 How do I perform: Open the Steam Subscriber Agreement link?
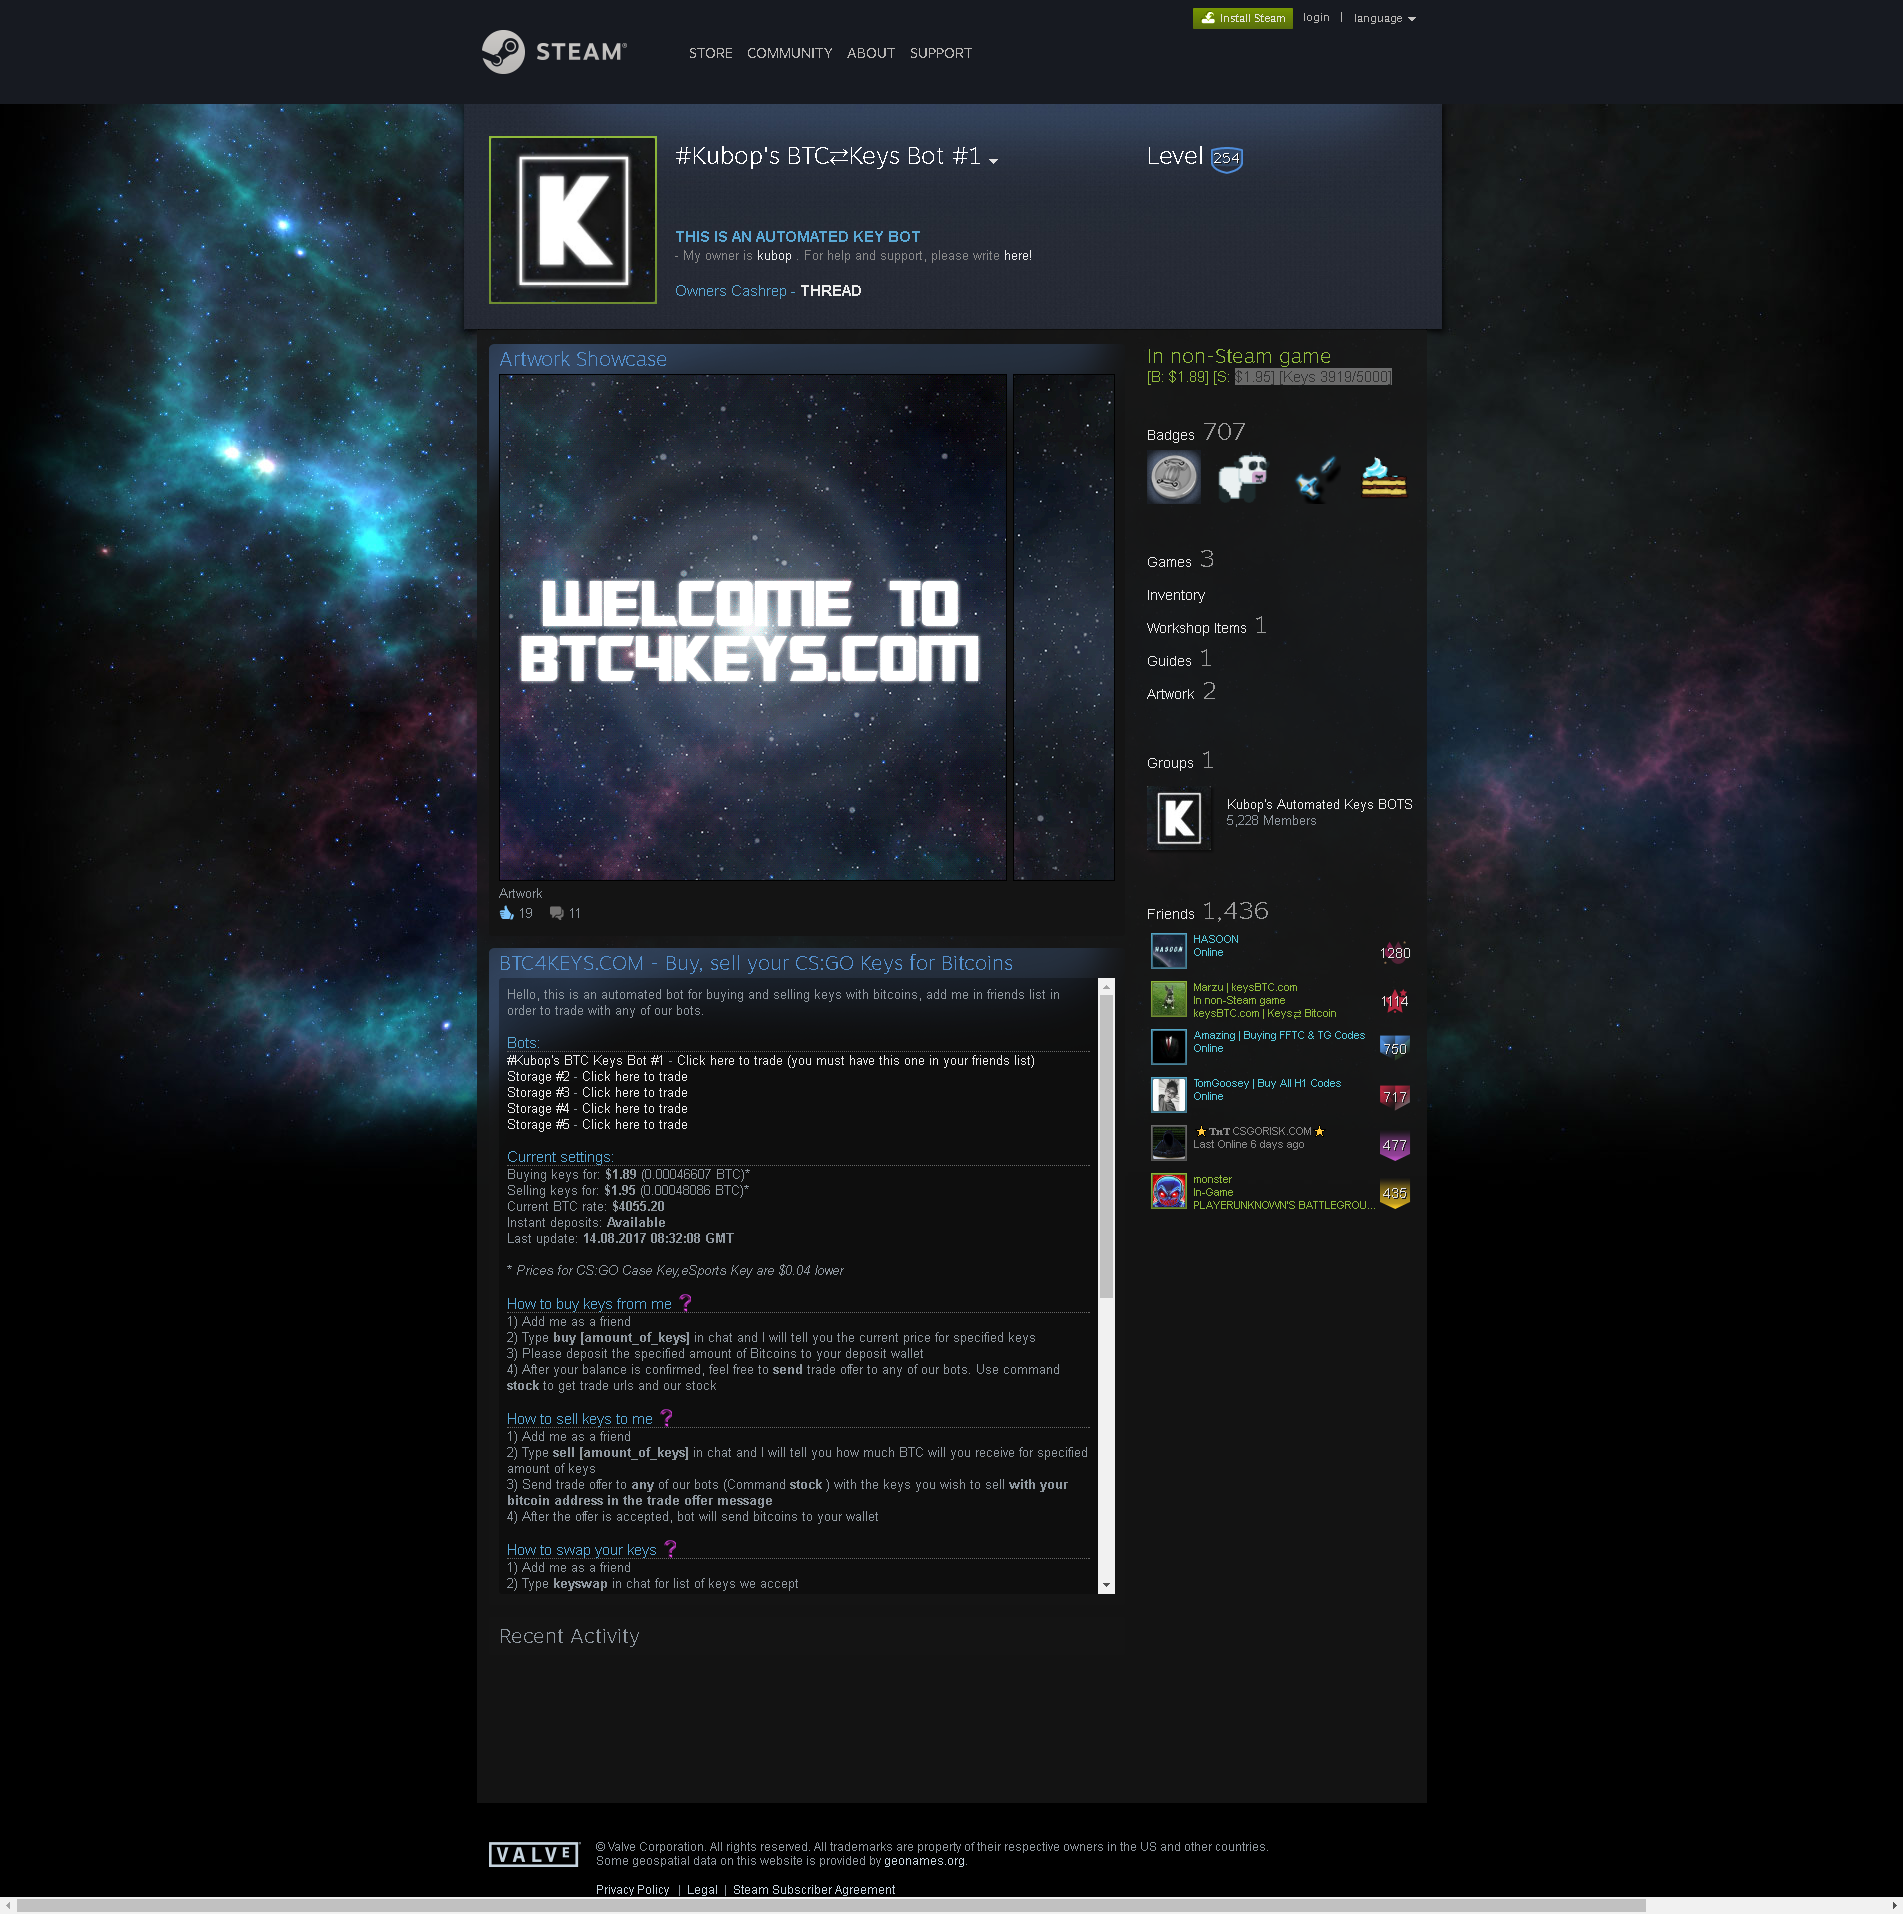[x=814, y=1889]
